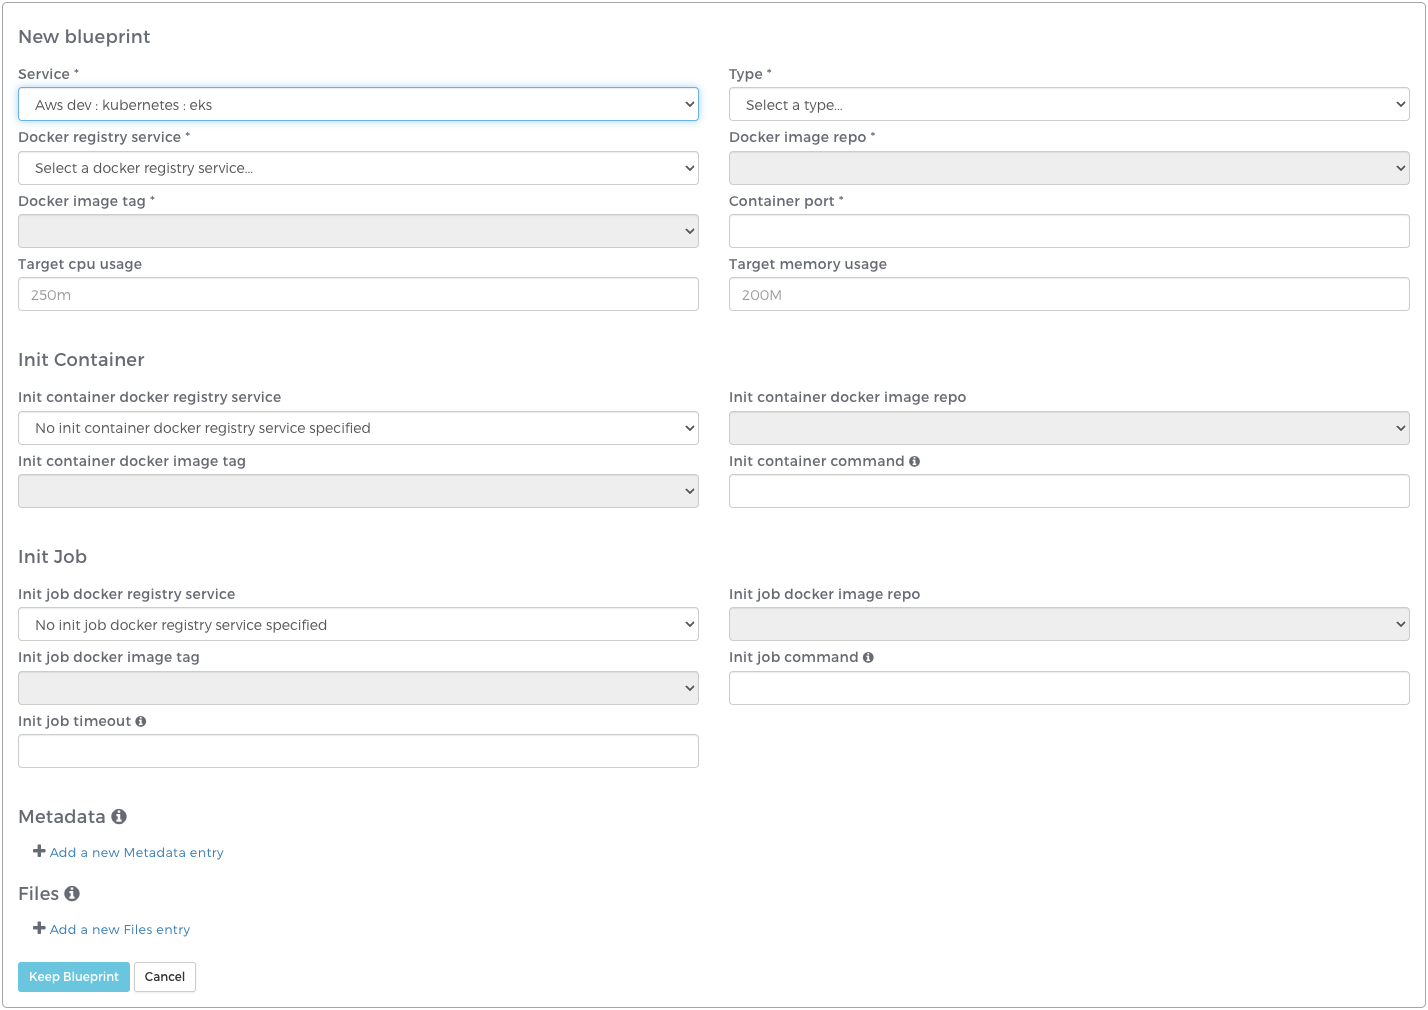Click the Metadata info icon
This screenshot has height=1010, width=1428.
point(119,817)
